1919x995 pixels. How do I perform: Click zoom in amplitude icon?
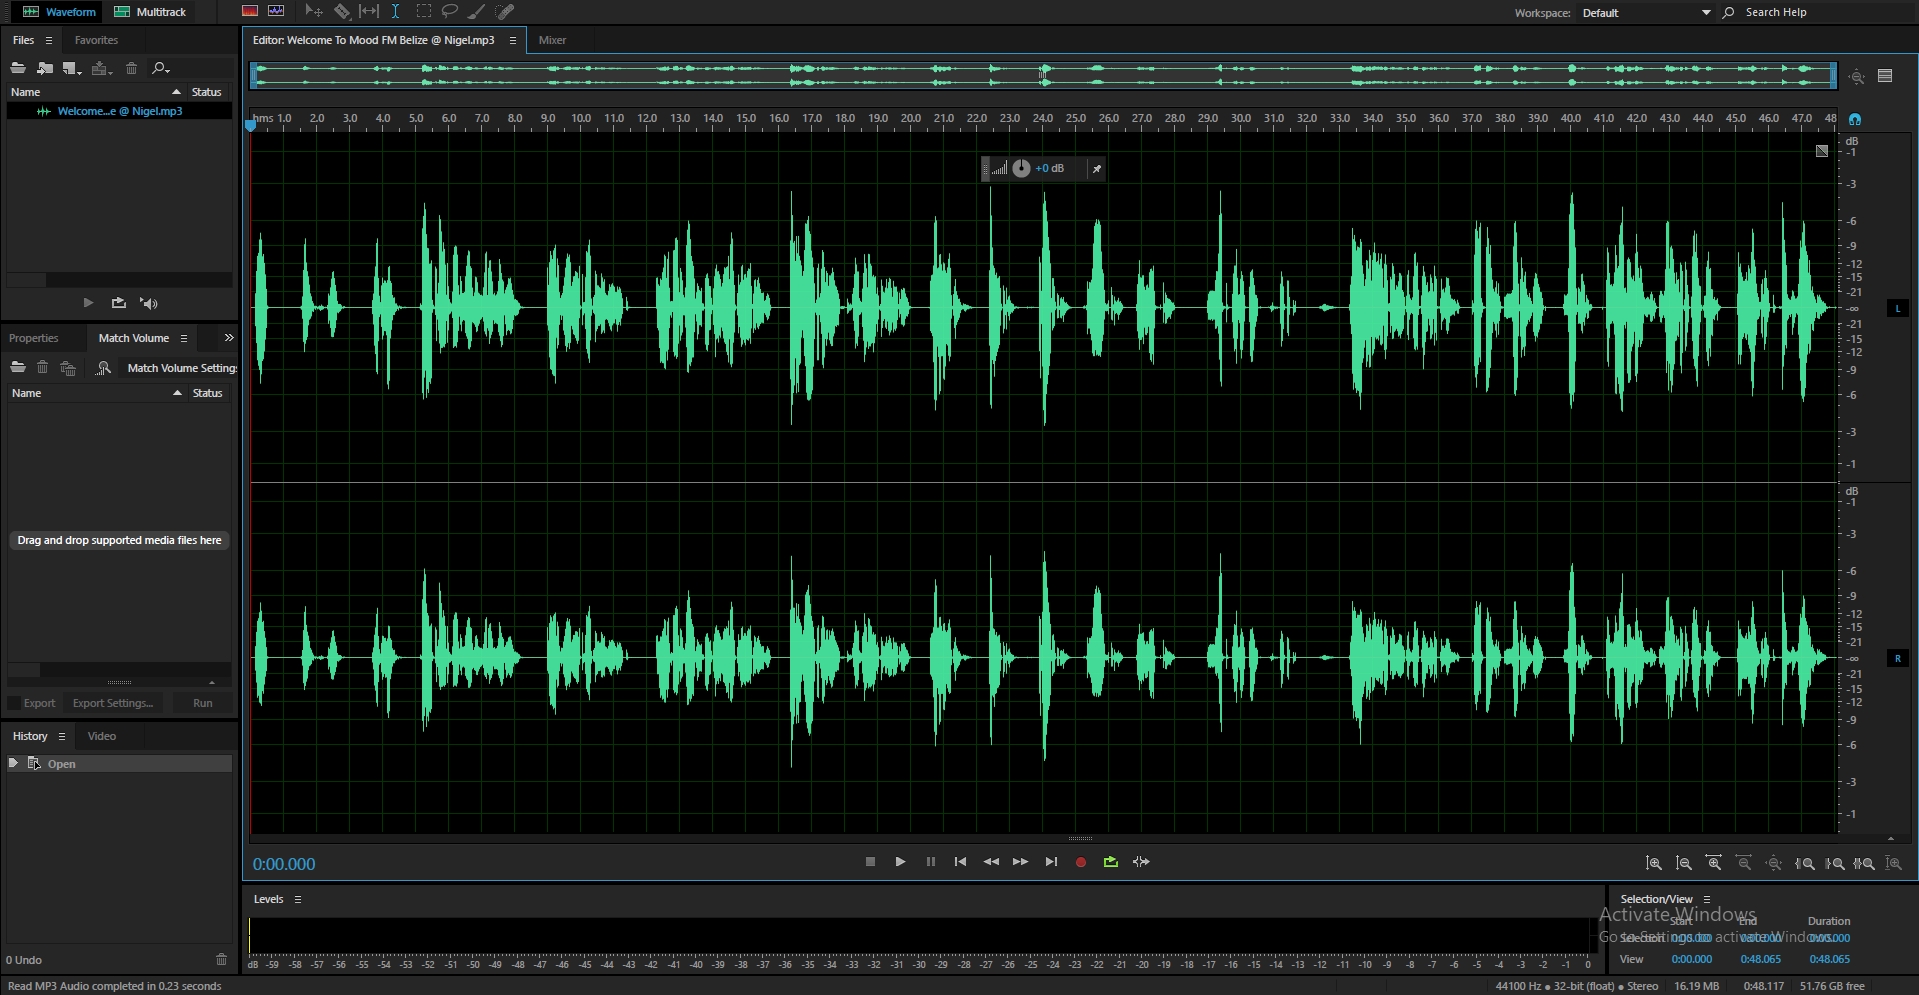[x=1654, y=863]
